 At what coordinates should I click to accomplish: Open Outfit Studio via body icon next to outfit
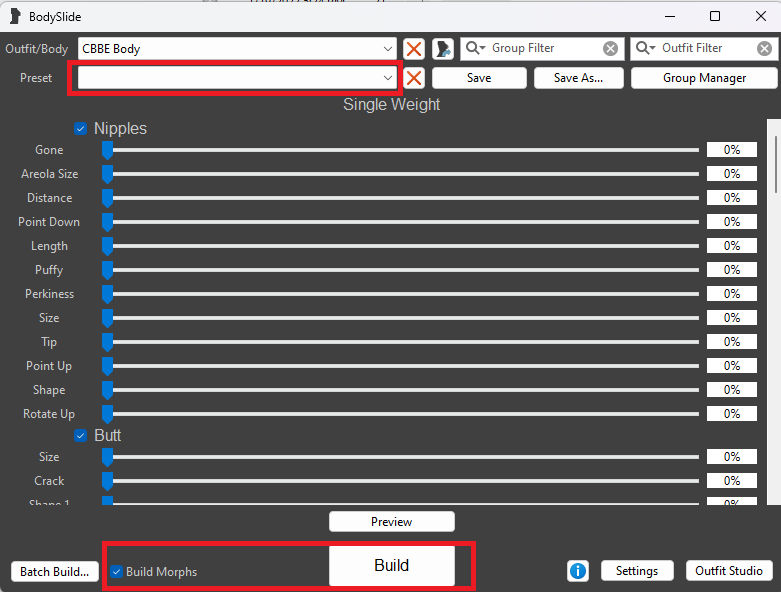tap(443, 49)
